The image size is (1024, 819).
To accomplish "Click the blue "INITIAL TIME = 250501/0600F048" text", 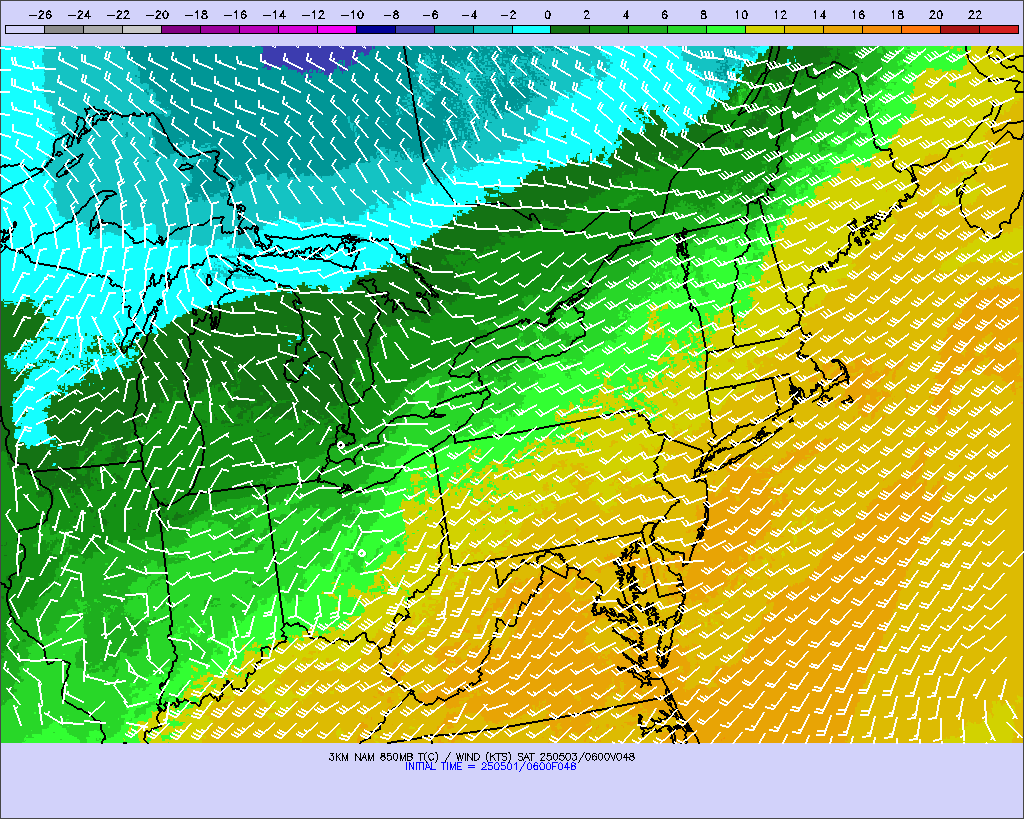I will coord(490,766).
